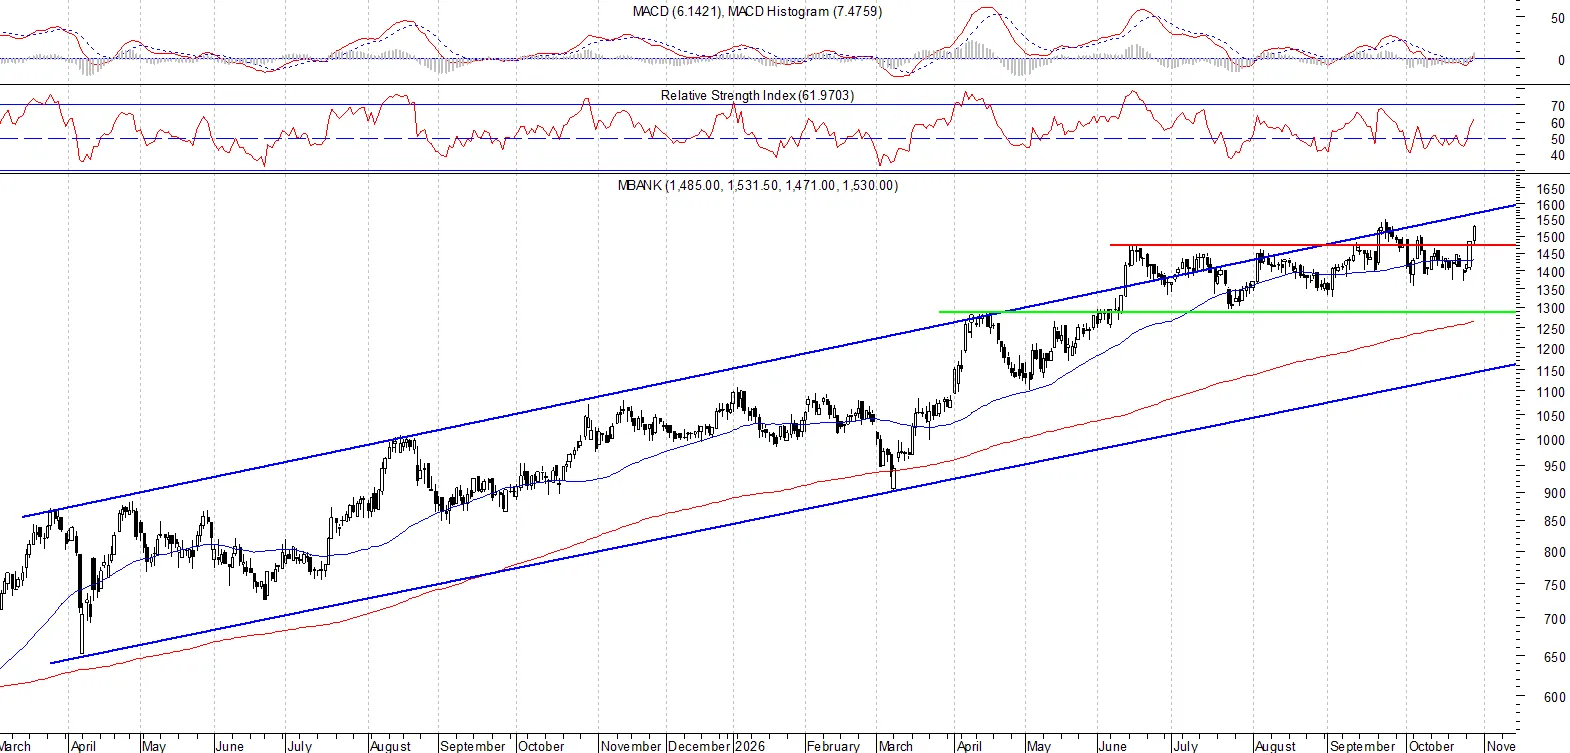Click the March 2026 month label
The width and height of the screenshot is (1570, 753).
(x=896, y=746)
